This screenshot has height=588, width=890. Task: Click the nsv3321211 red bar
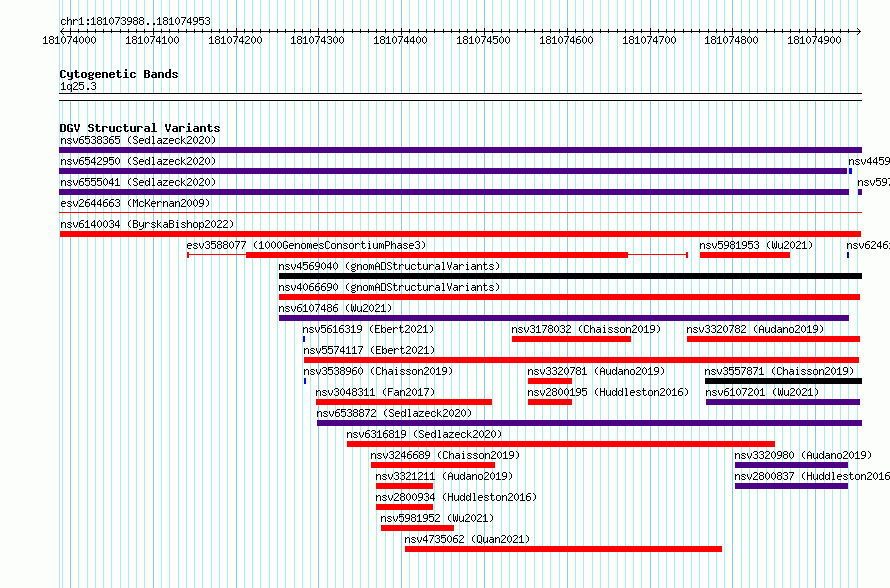pyautogui.click(x=404, y=486)
